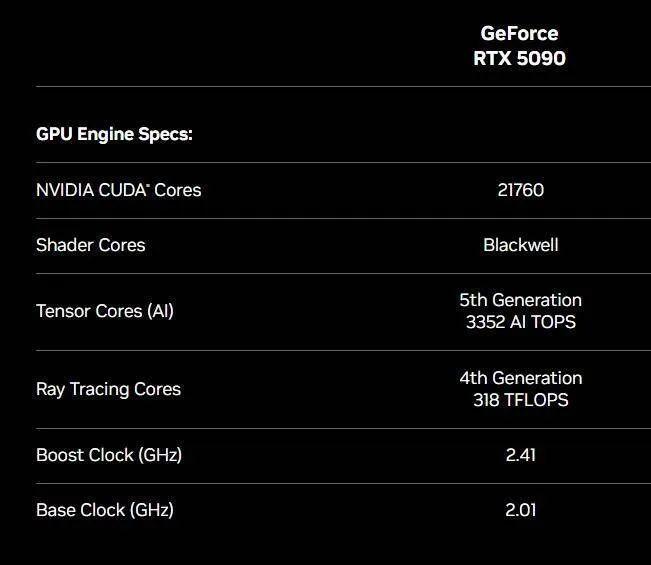Viewport: 651px width, 565px height.
Task: Click the Shader Cores row label
Action: tap(90, 245)
